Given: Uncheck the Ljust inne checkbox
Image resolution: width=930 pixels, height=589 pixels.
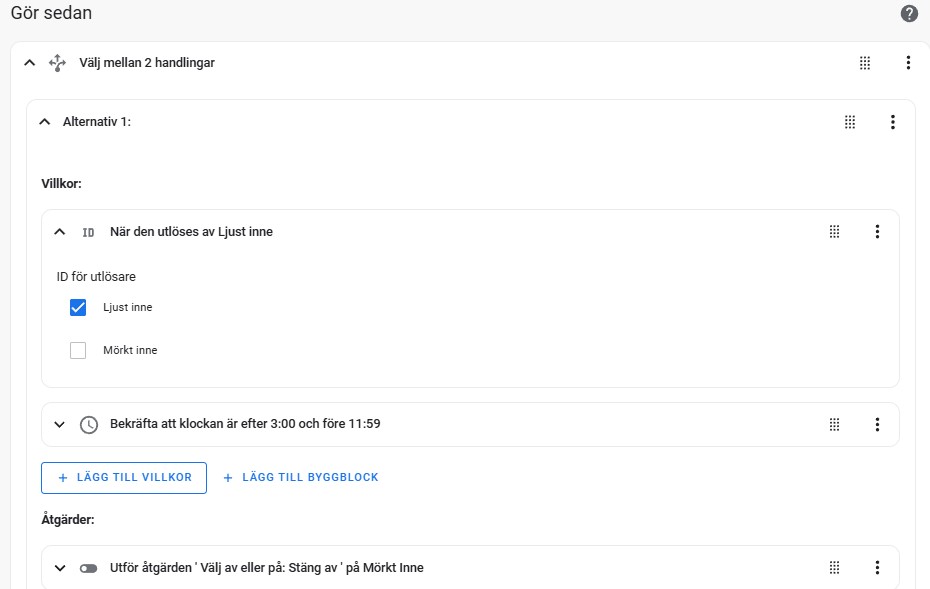Looking at the screenshot, I should pos(78,307).
